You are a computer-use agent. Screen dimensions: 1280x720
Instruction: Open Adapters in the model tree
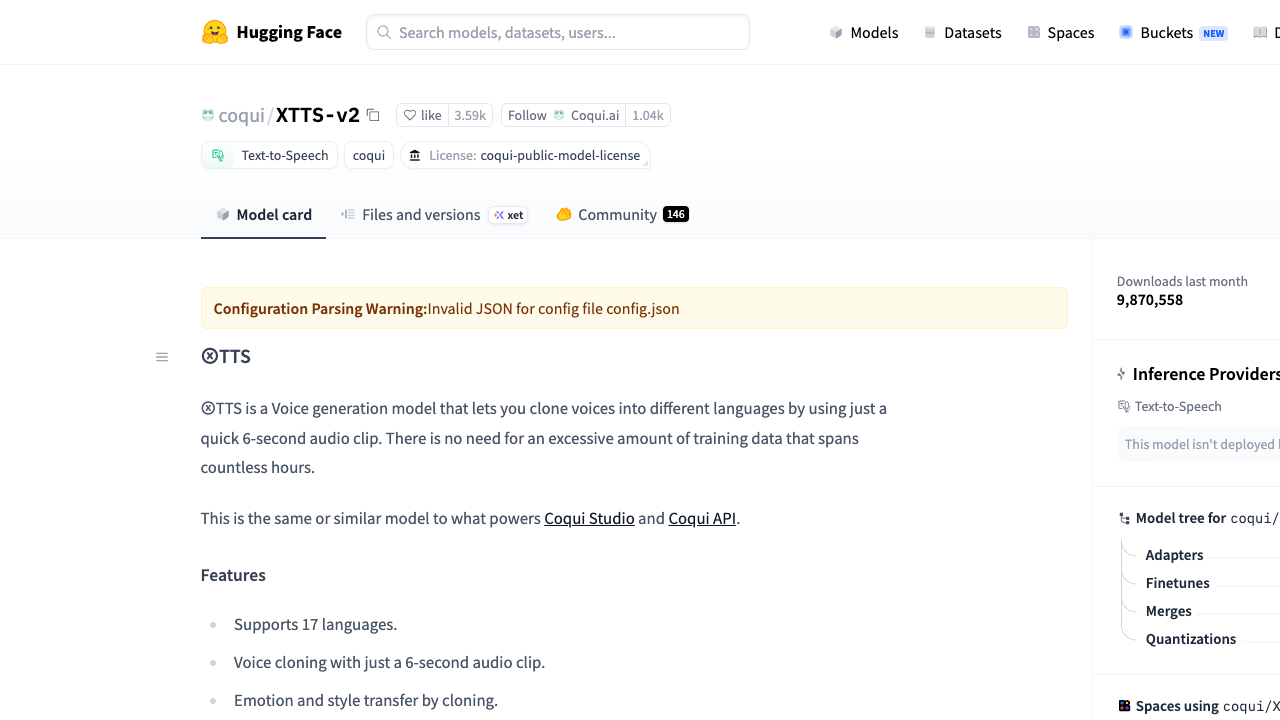(x=1174, y=555)
